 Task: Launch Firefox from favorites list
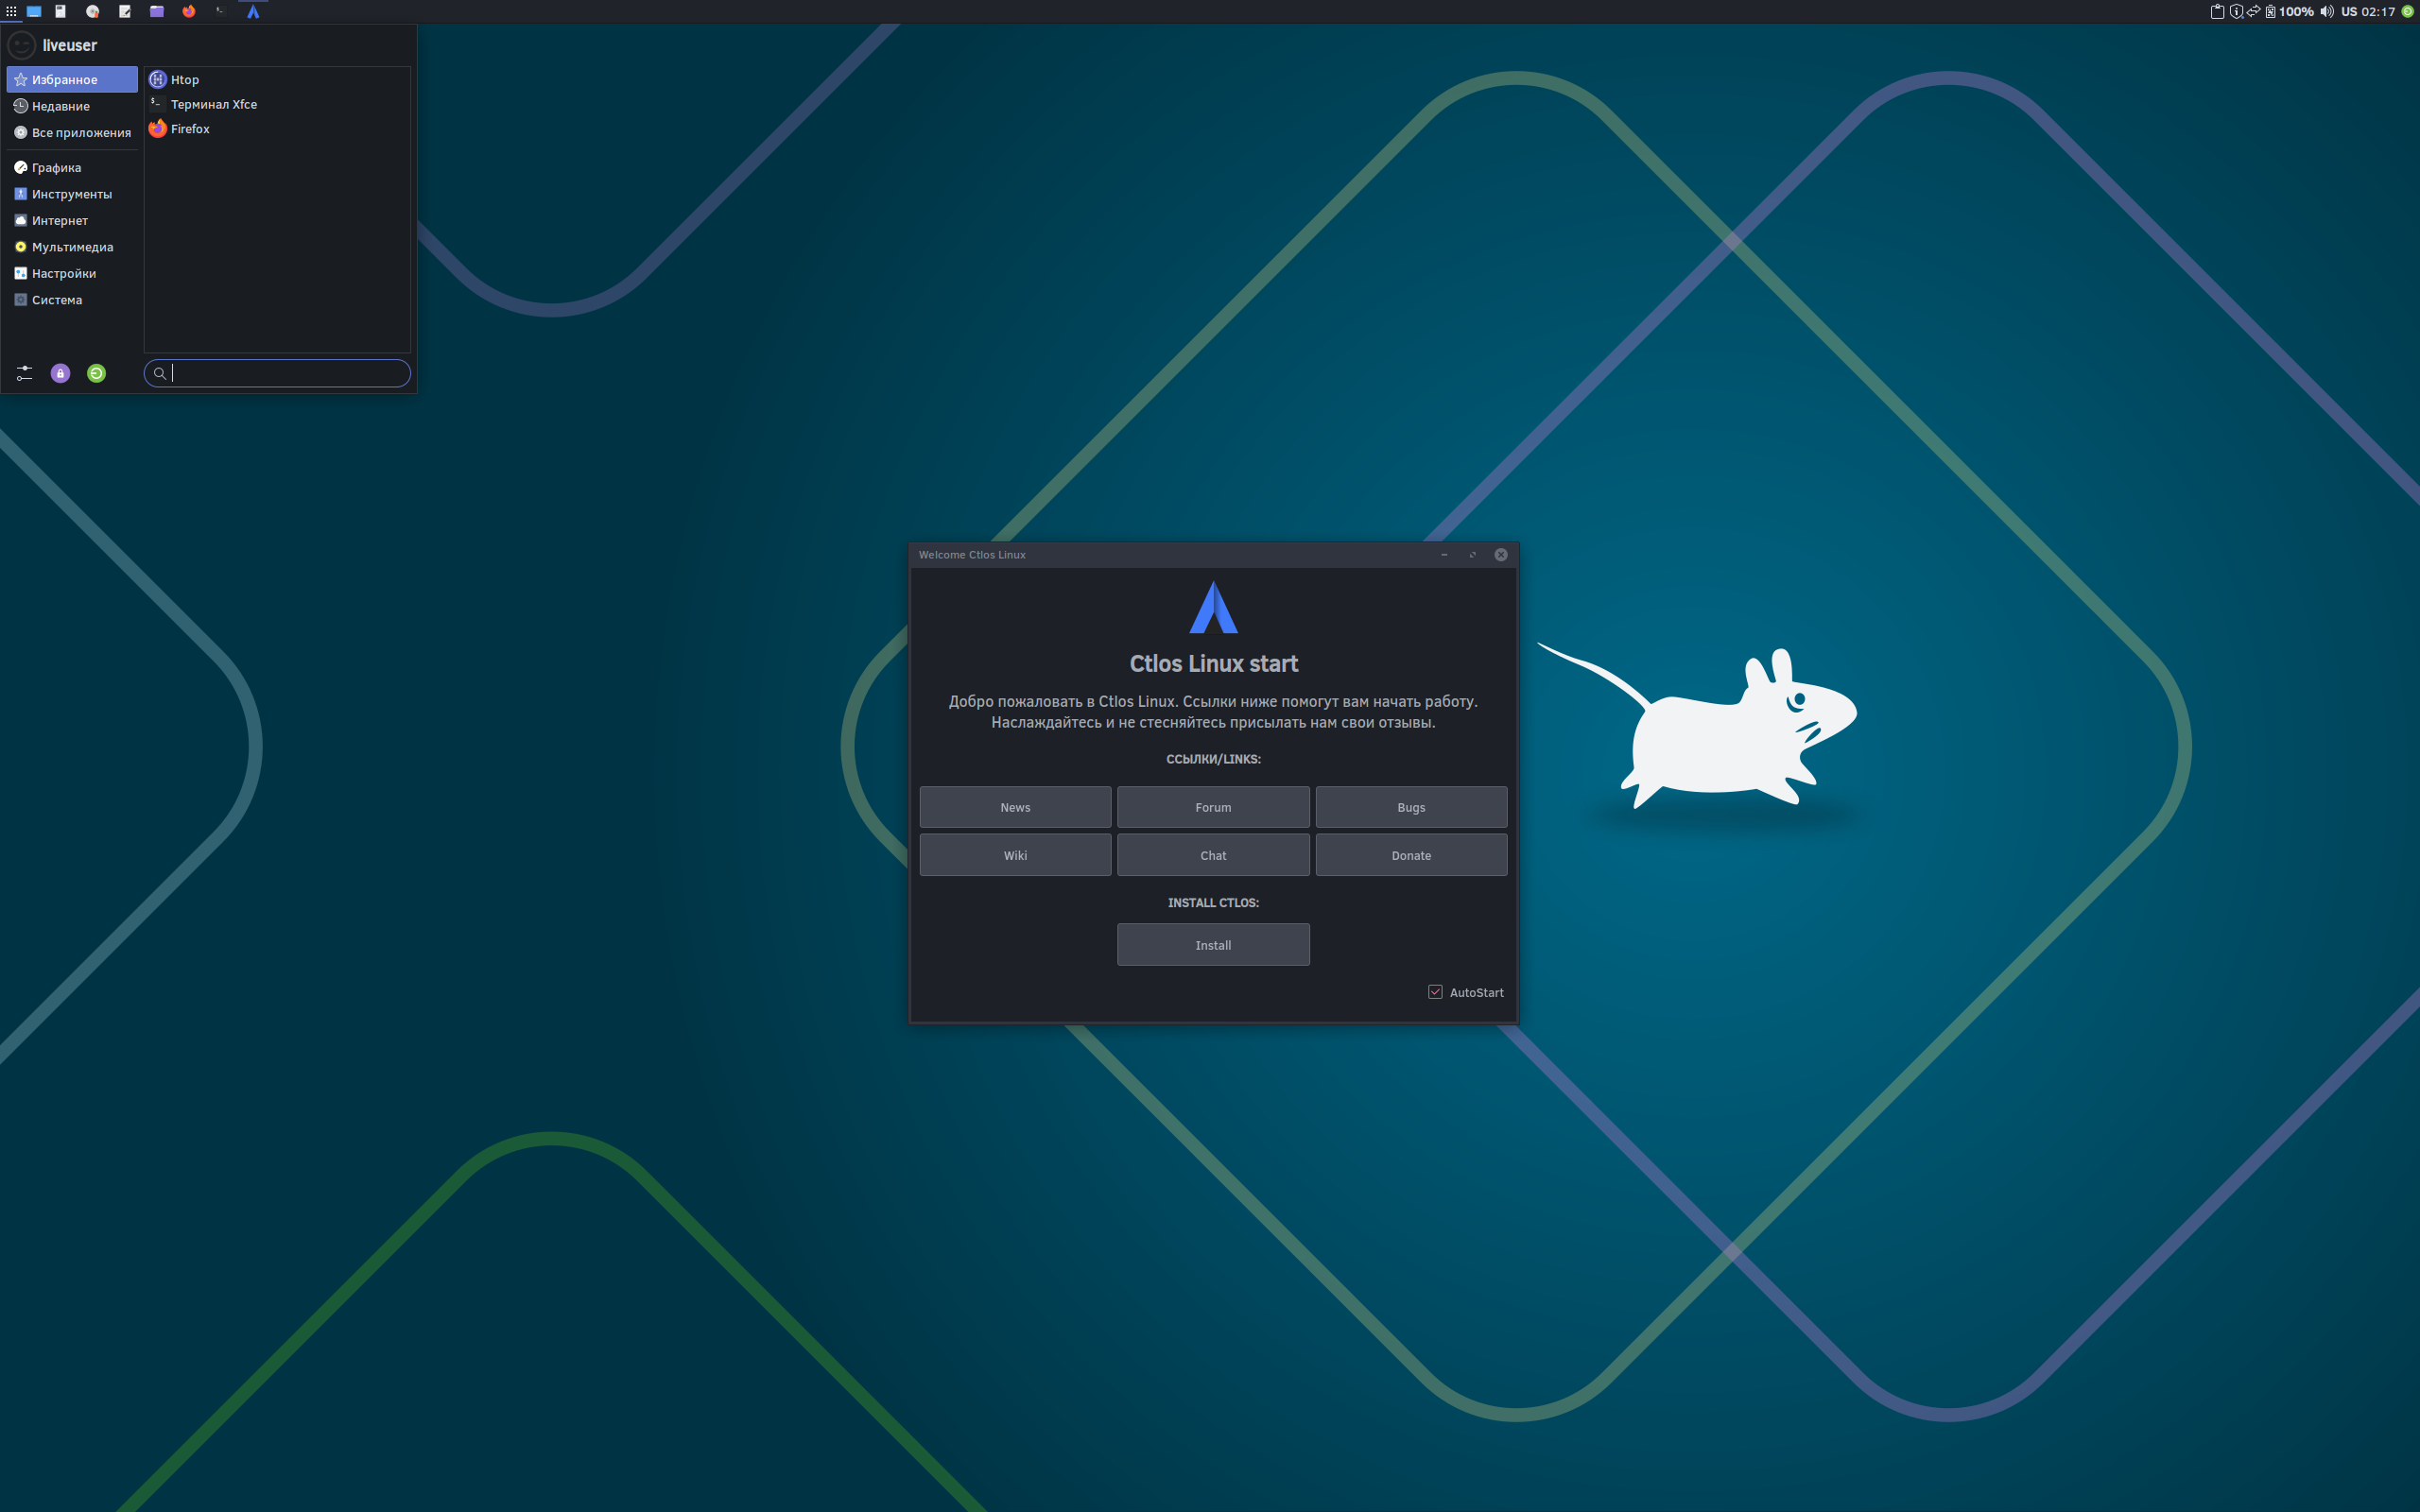[277, 129]
